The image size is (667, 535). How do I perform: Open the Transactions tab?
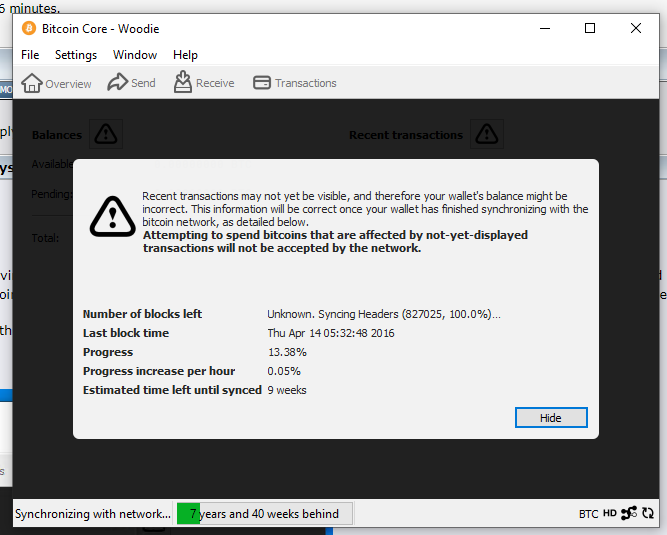click(x=294, y=83)
